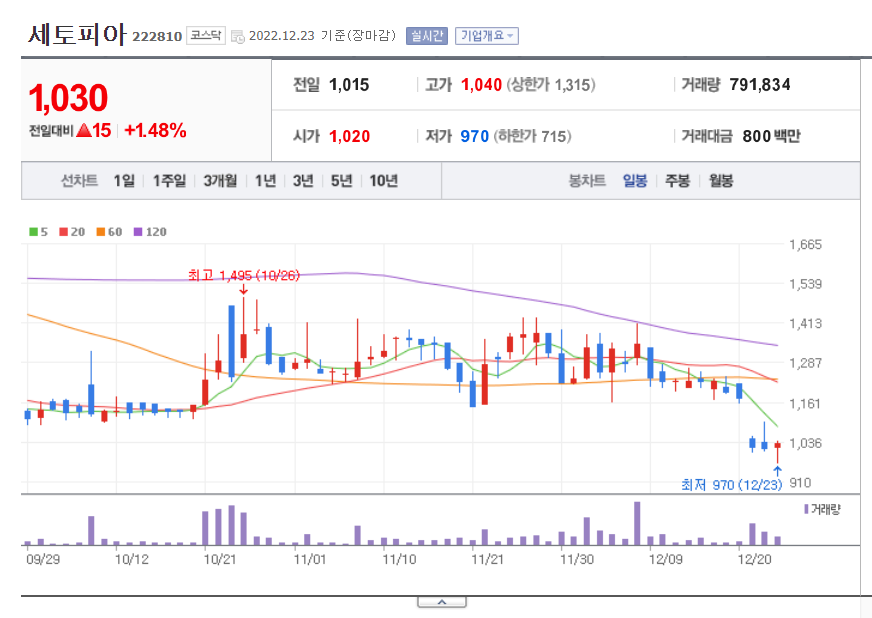
Task: Click the +1.48% change rate
Action: [155, 131]
